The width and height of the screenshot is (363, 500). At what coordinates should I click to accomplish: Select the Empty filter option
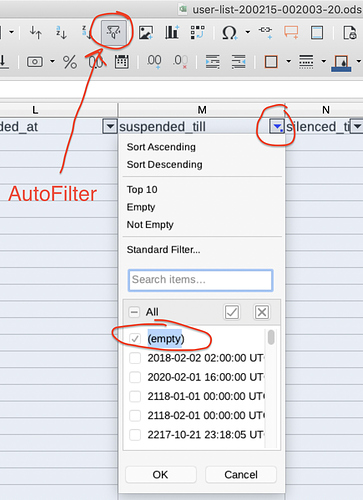pos(141,207)
